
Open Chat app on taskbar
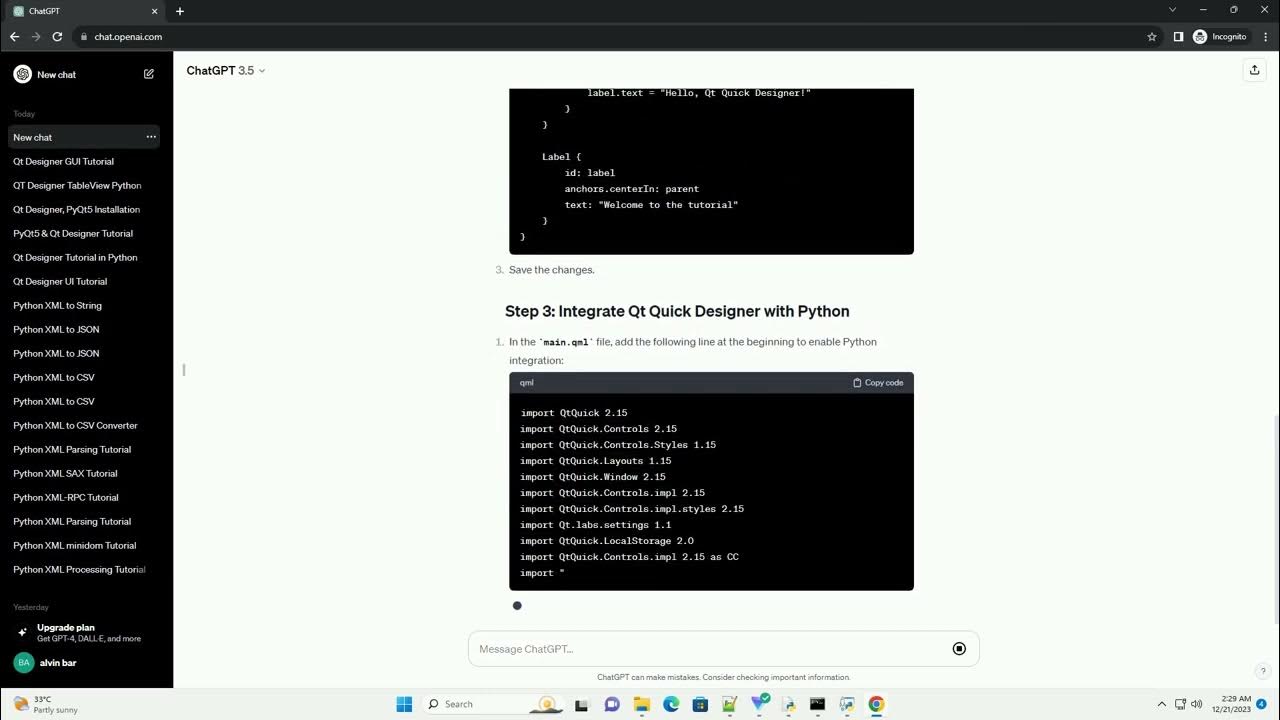click(x=612, y=704)
